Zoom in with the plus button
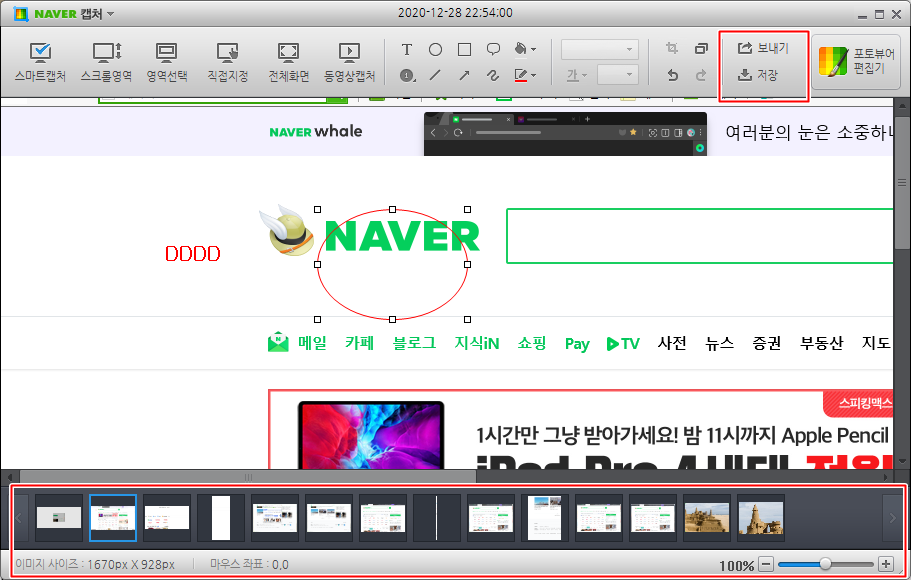The width and height of the screenshot is (911, 580). pyautogui.click(x=886, y=564)
